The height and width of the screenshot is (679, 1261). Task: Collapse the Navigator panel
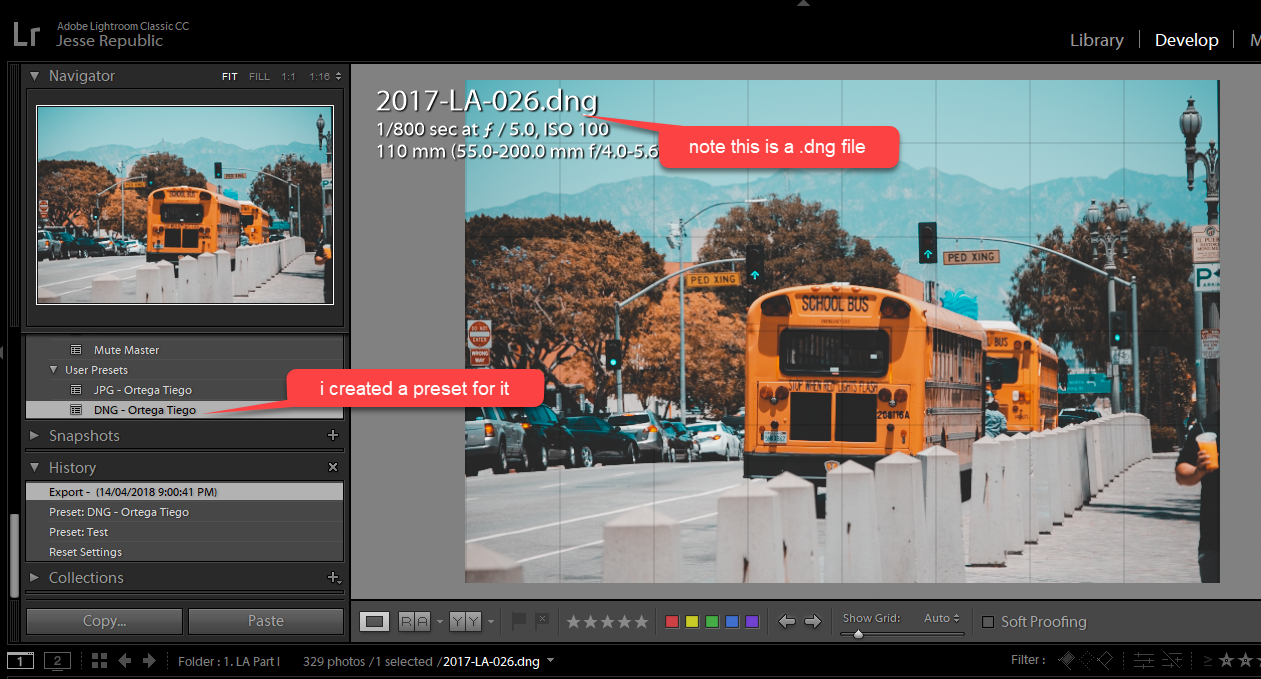[x=35, y=76]
